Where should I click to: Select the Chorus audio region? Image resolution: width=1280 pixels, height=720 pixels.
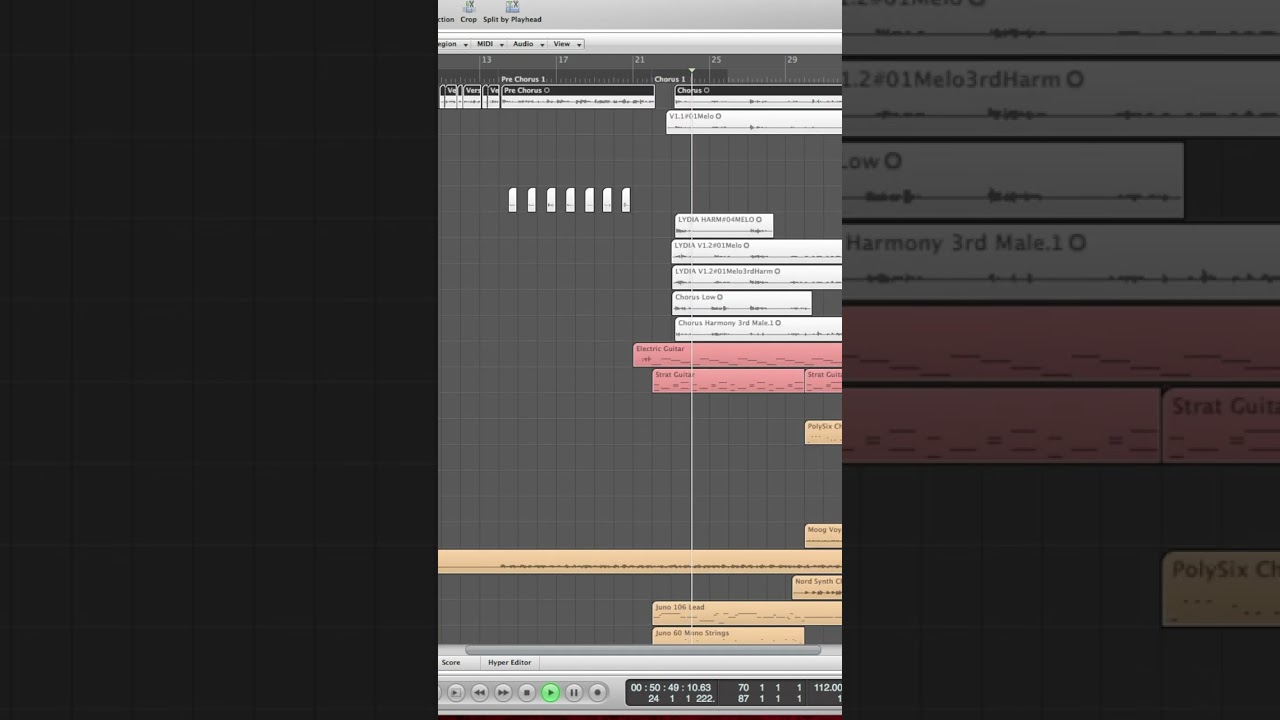pyautogui.click(x=758, y=96)
